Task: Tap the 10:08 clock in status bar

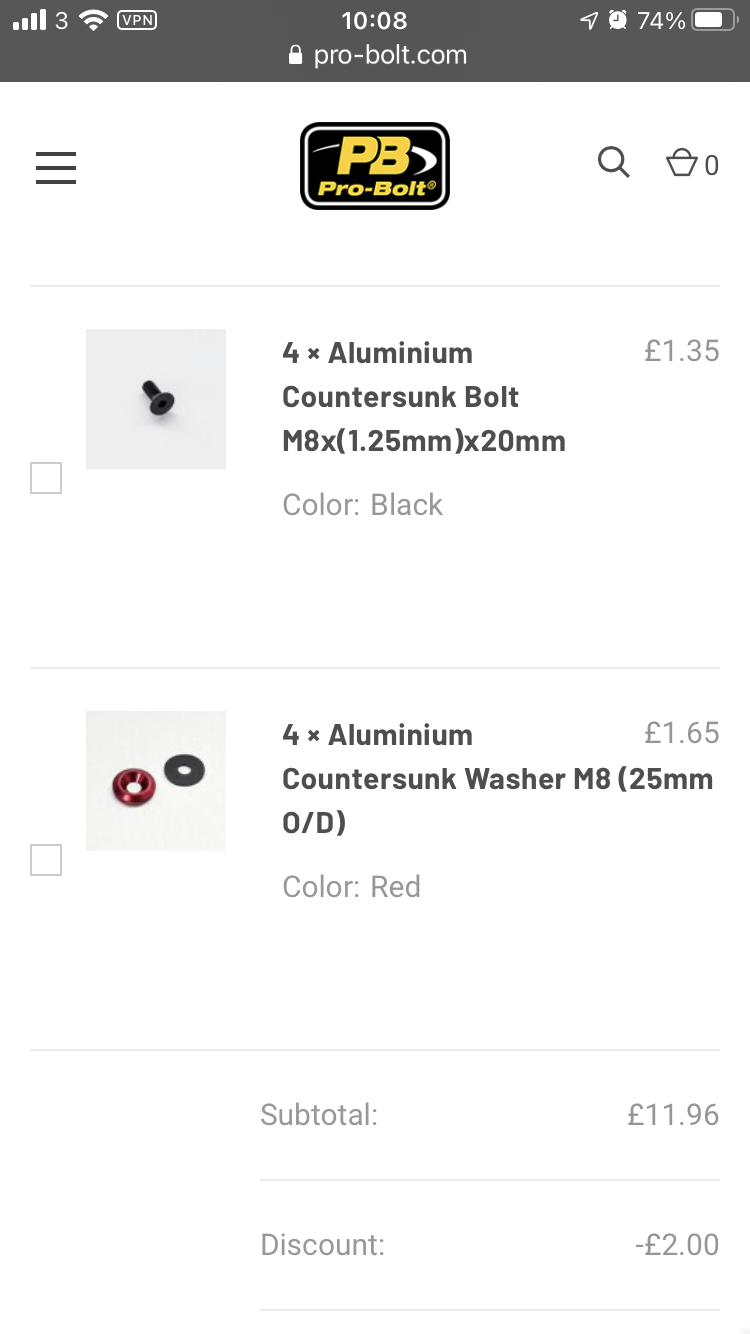Action: pos(374,20)
